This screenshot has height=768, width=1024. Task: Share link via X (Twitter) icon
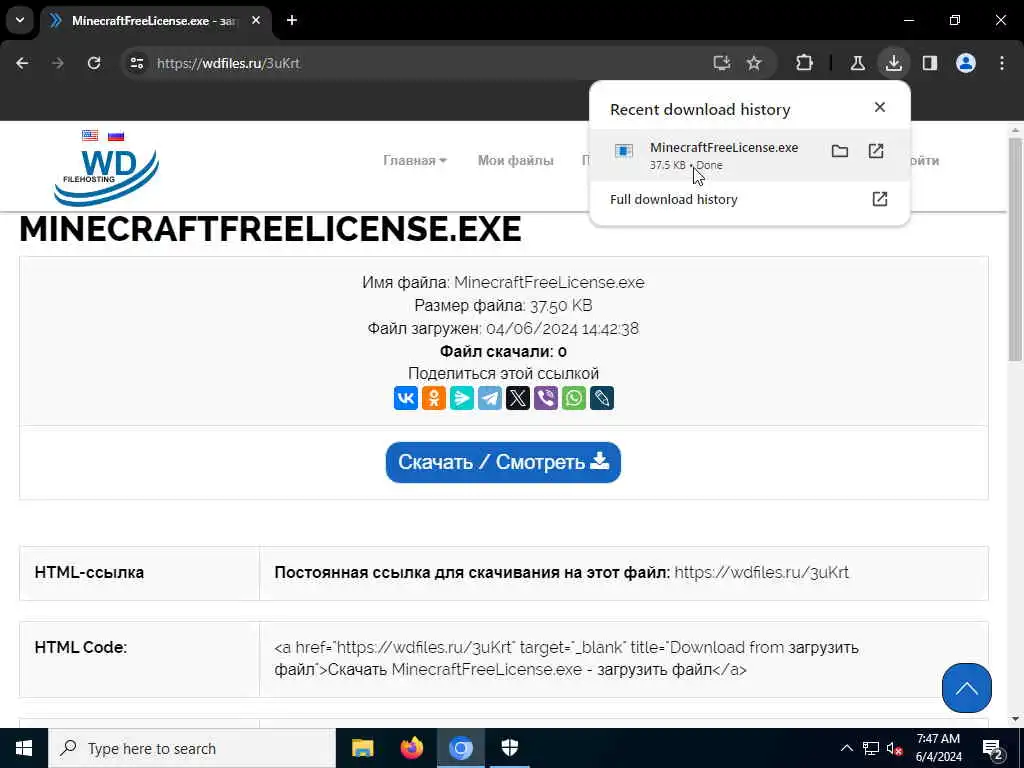518,398
